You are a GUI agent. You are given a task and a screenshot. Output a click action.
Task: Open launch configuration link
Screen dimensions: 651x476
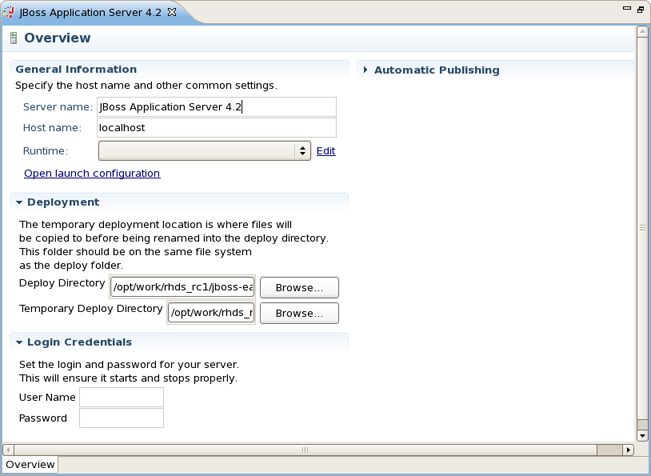[x=92, y=173]
